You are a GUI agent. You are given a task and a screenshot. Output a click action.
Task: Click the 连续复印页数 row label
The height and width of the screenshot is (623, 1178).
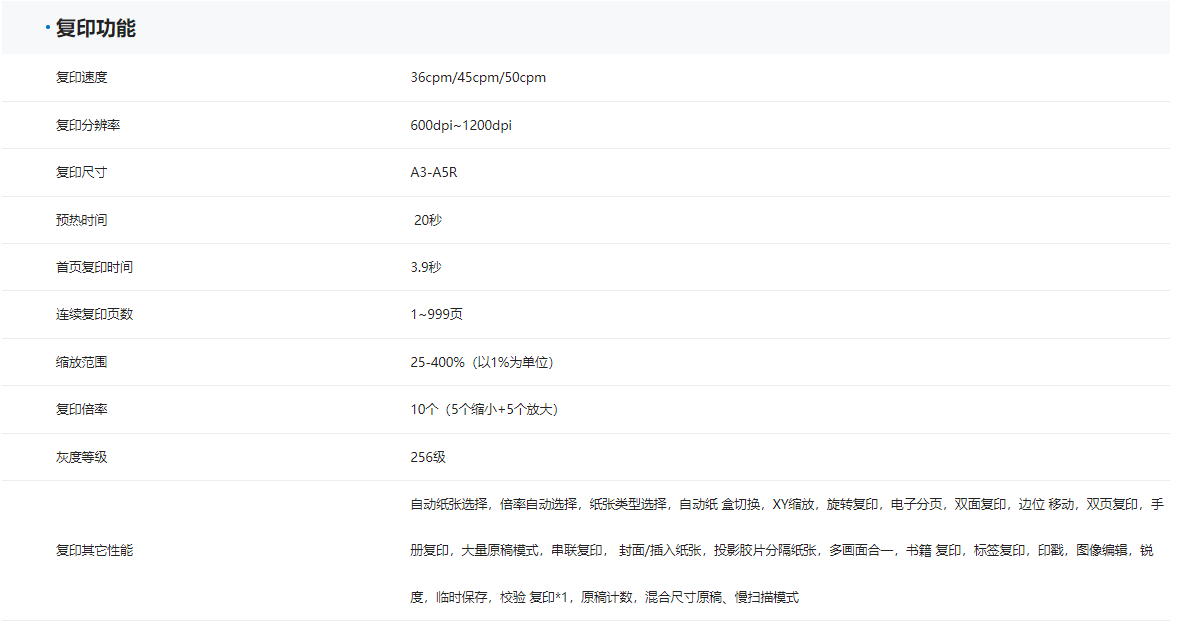[94, 314]
